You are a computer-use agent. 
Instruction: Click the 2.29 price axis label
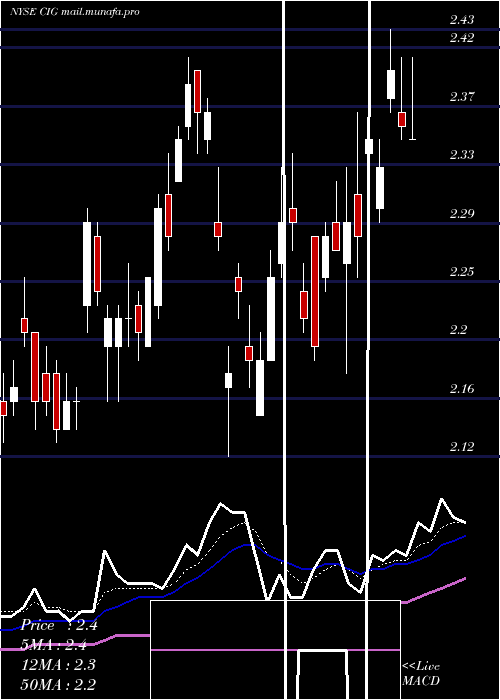pos(462,213)
